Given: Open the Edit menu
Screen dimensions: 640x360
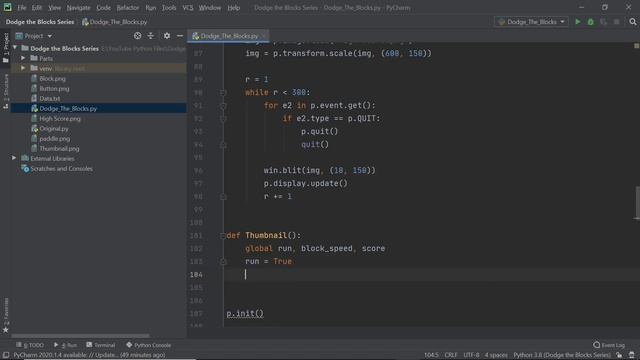Looking at the screenshot, I should tap(37, 8).
